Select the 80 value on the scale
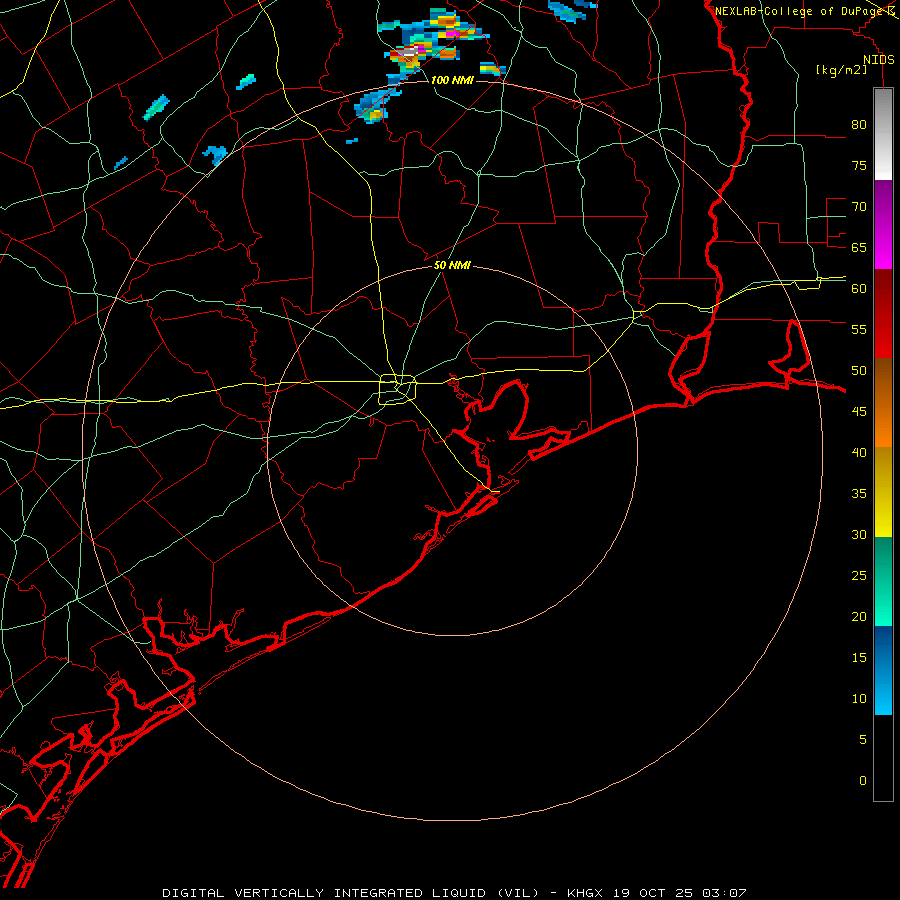This screenshot has height=900, width=900. point(859,125)
